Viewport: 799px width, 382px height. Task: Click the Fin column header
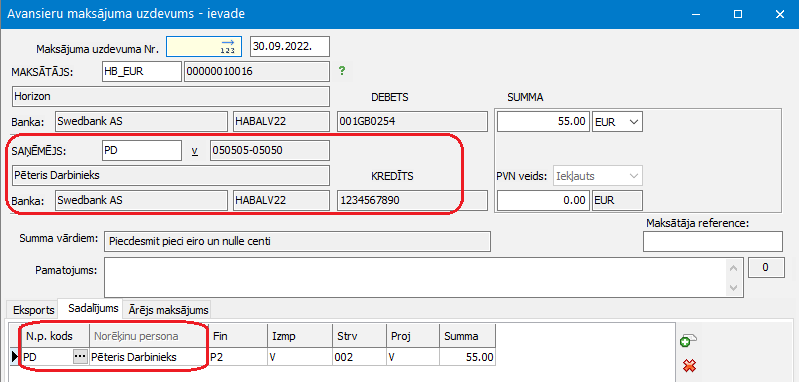(x=238, y=336)
